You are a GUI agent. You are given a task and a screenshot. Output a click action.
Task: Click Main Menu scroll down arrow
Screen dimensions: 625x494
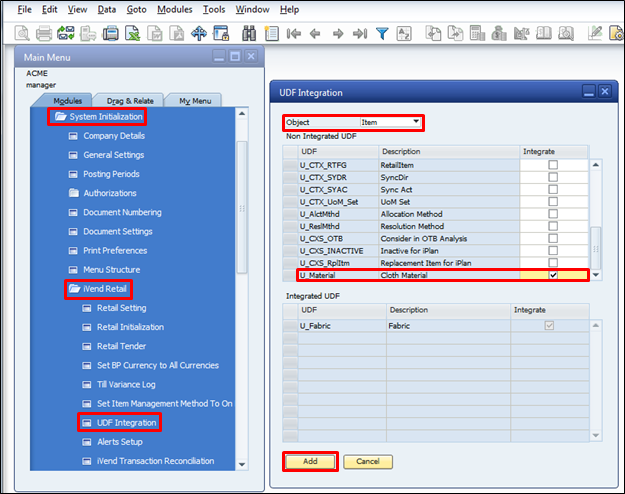pos(242,464)
